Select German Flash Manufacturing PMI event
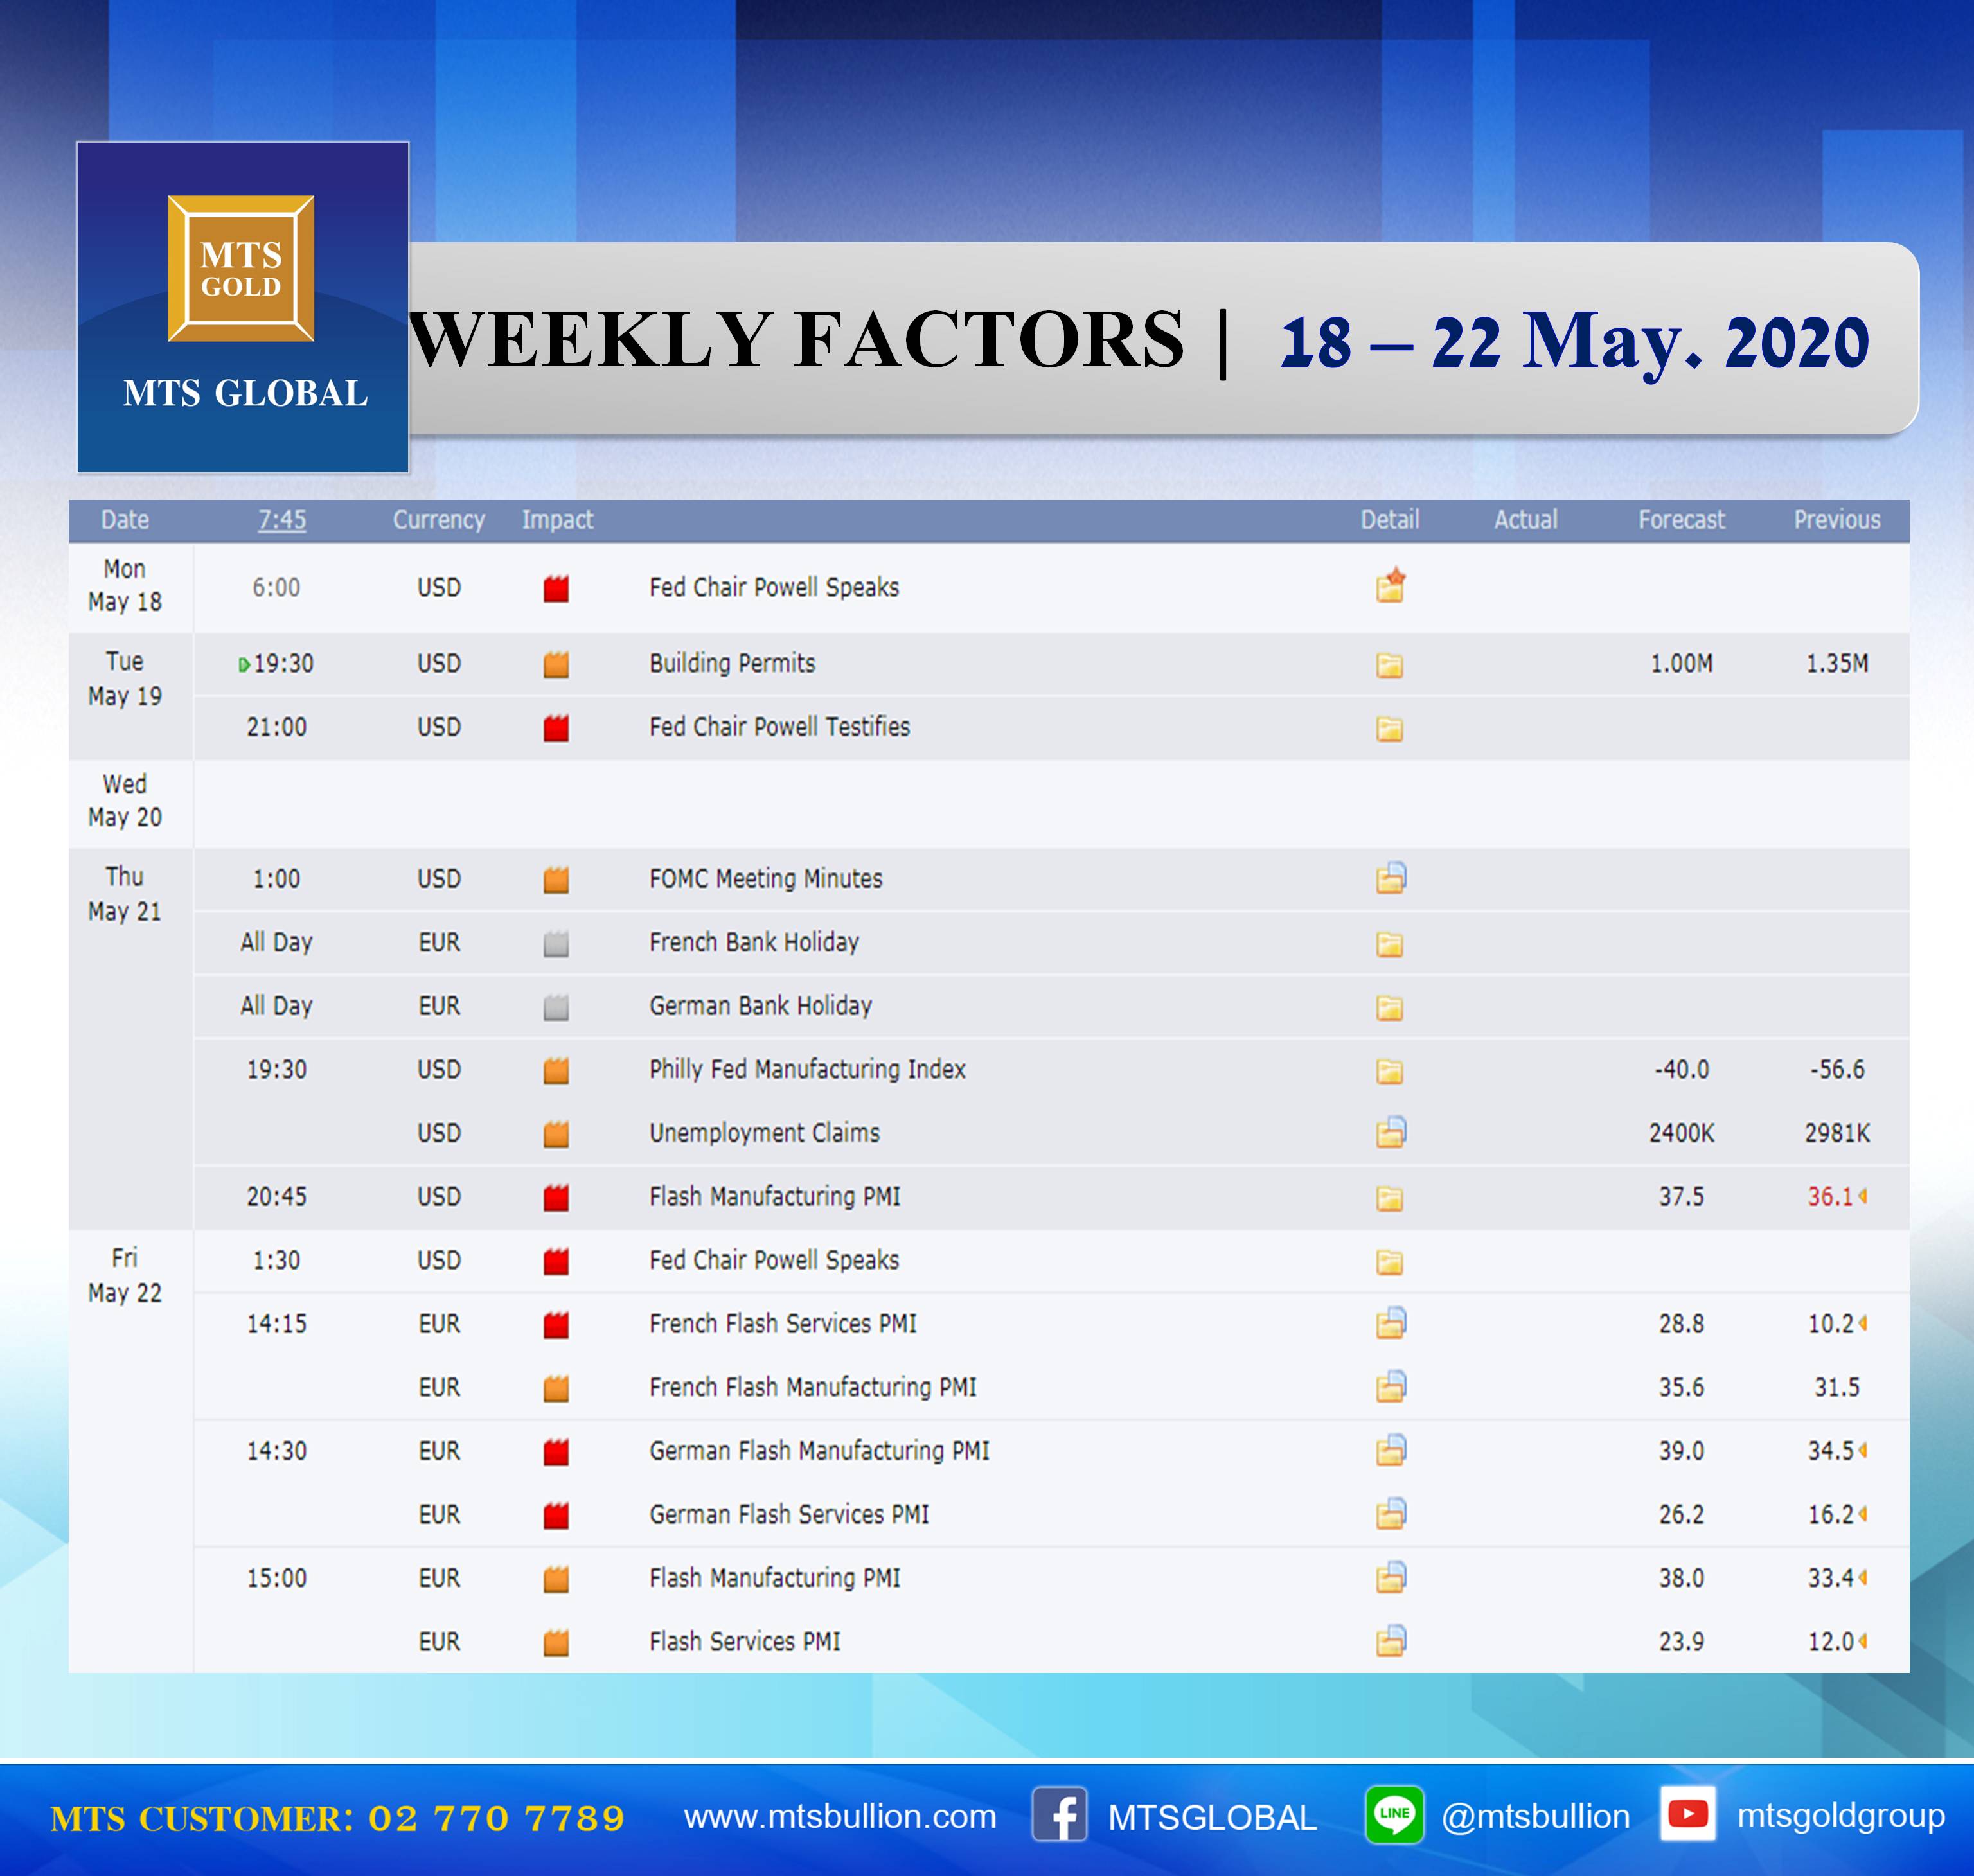This screenshot has height=1876, width=1974. pos(819,1451)
